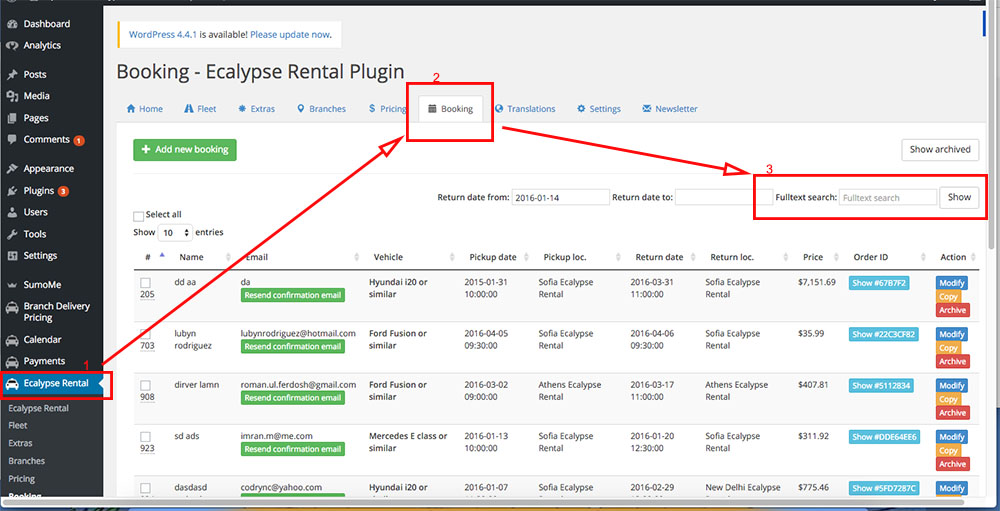Tick checkbox for booking 923
This screenshot has height=511, width=1000.
(x=145, y=436)
